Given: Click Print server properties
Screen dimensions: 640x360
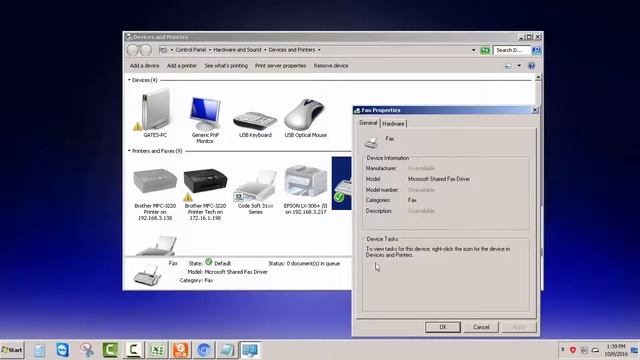Looking at the screenshot, I should [x=280, y=66].
